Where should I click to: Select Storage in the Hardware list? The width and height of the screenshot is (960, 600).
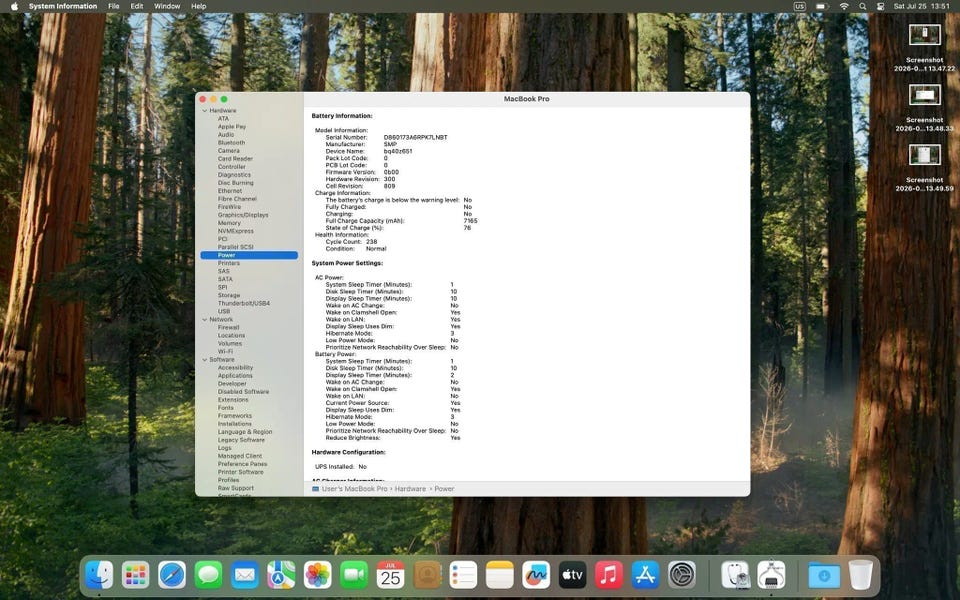pos(229,295)
